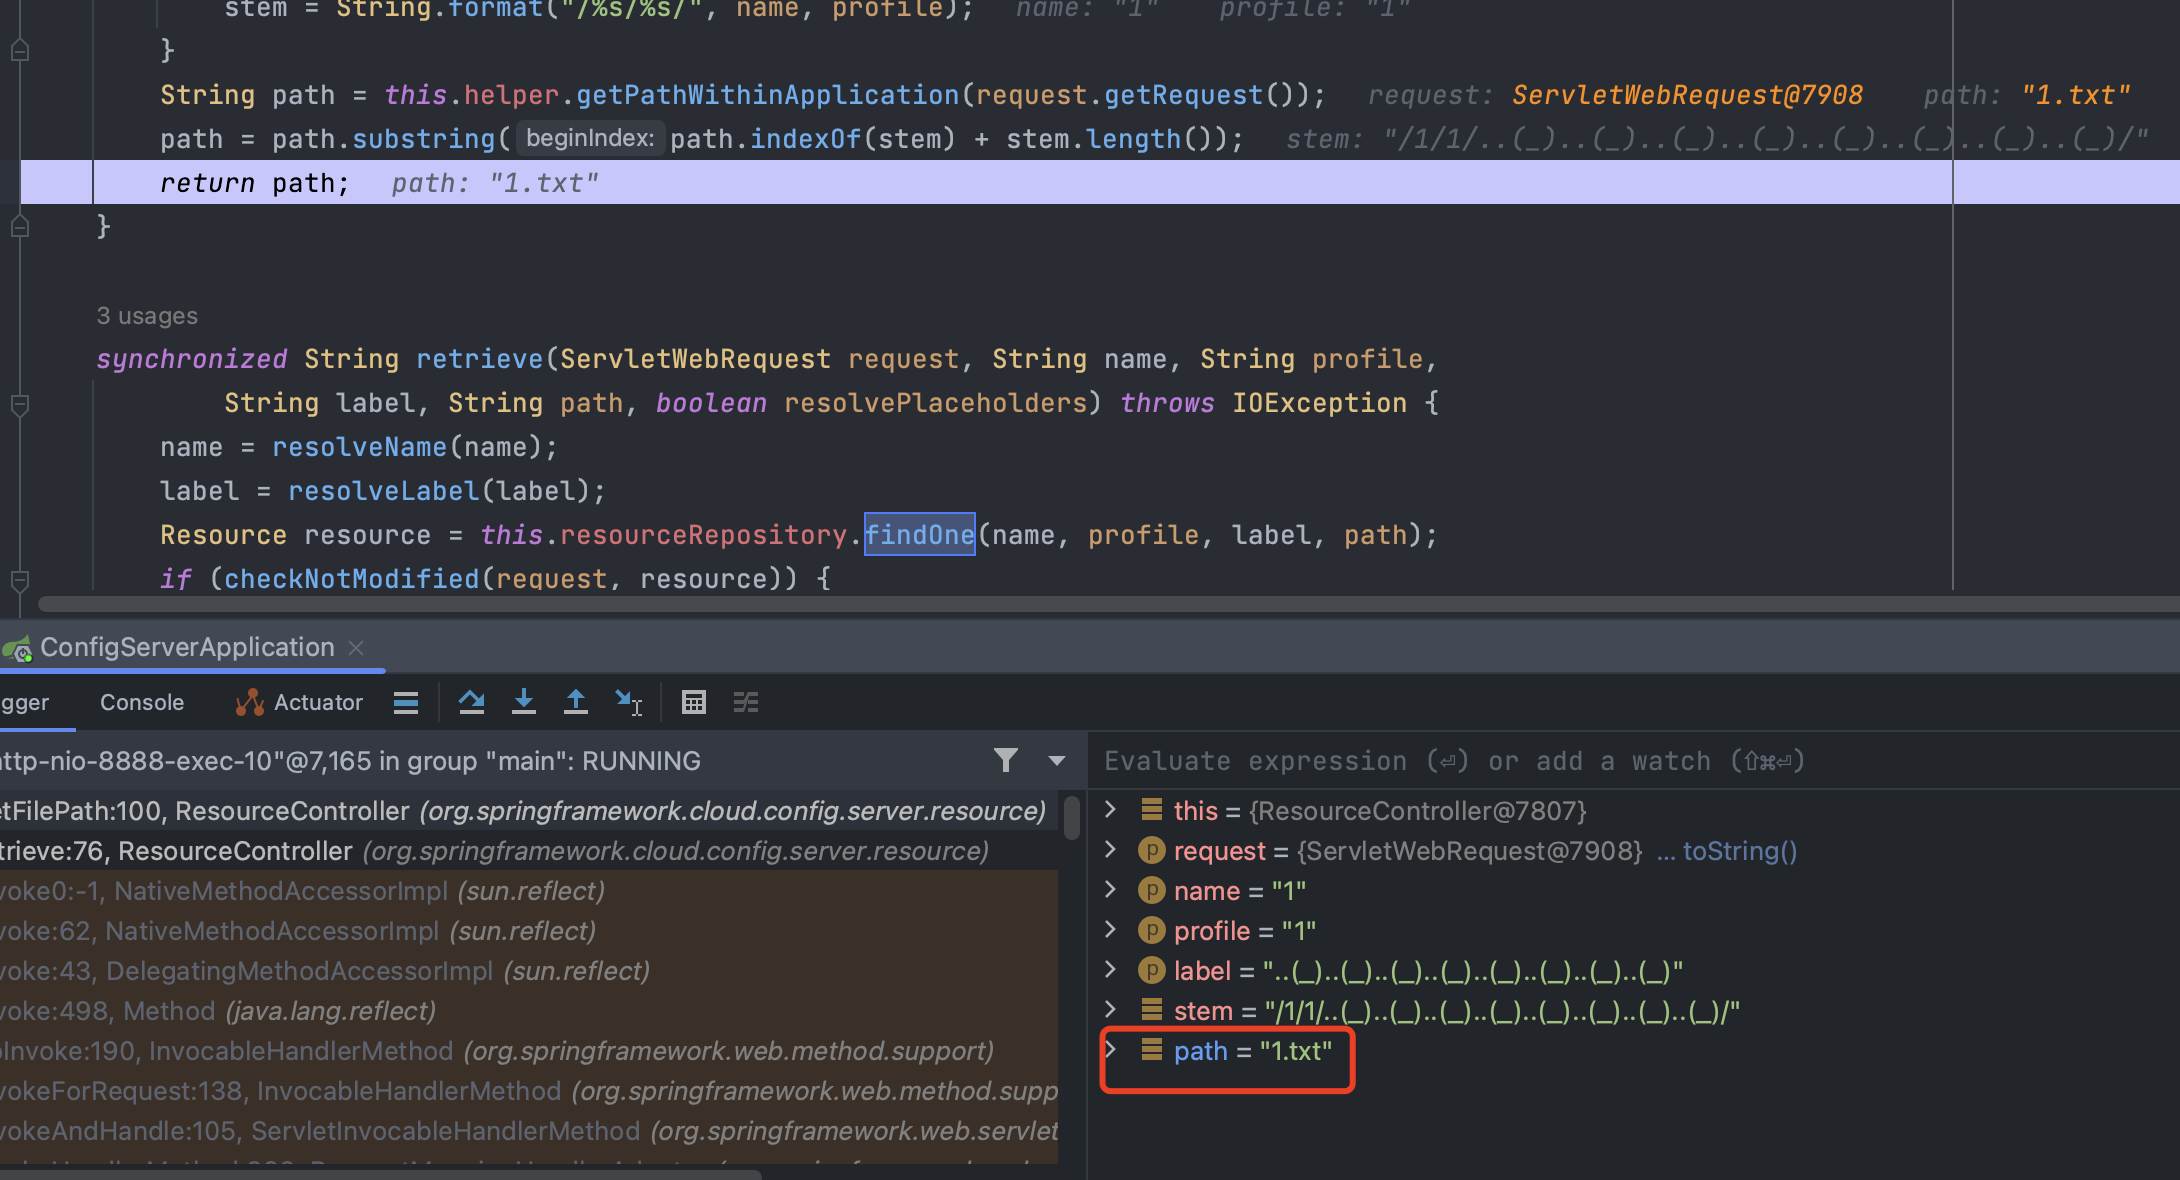This screenshot has width=2180, height=1180.
Task: Click the Trace Current Stream Chain icon
Action: pos(746,703)
